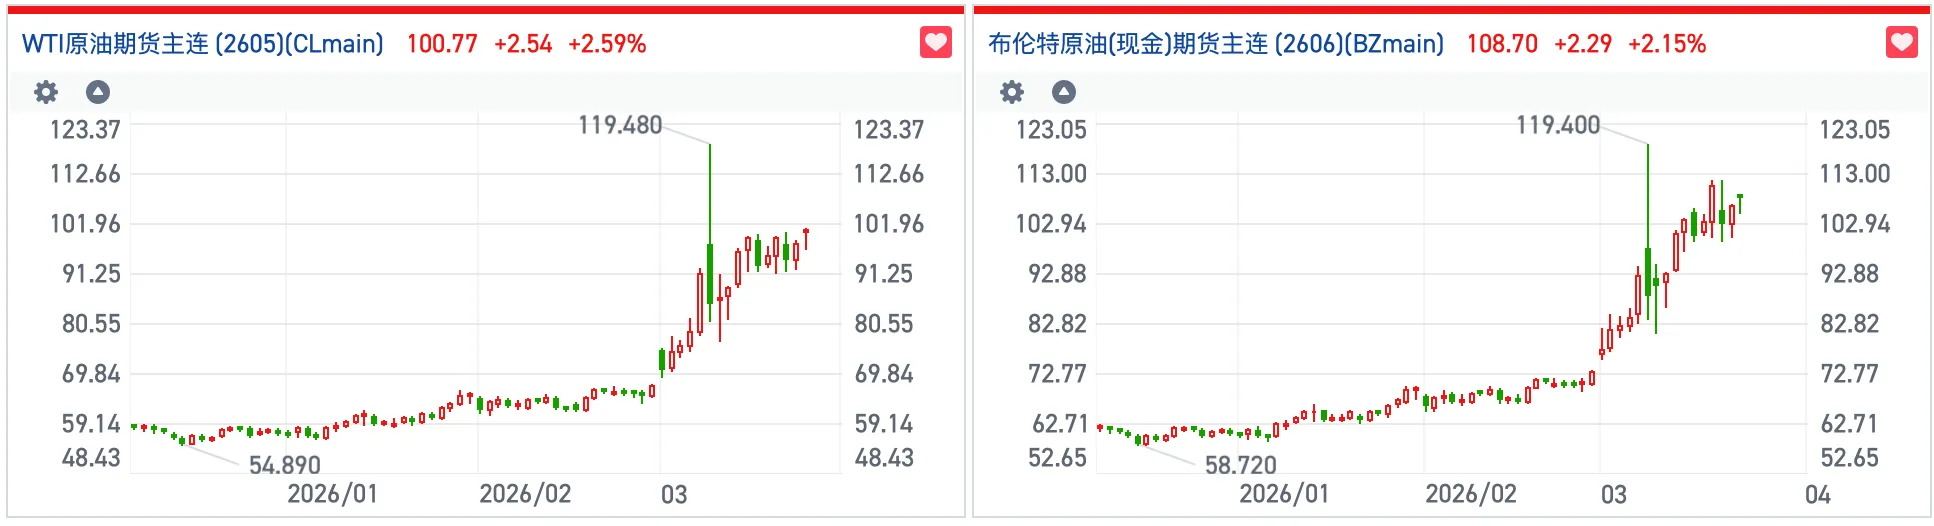Select the 119.480 high label on WTI chart
Image resolution: width=1934 pixels, height=526 pixels.
click(x=620, y=125)
